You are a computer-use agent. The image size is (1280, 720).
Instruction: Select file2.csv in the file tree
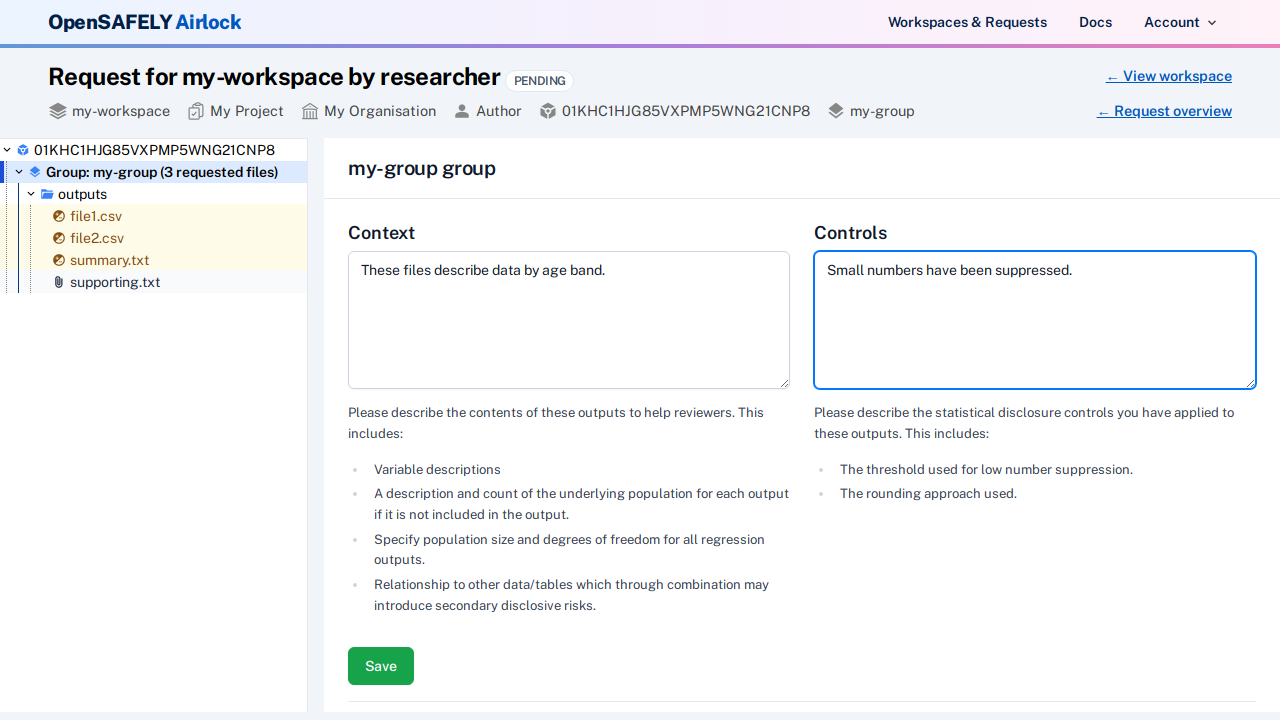coord(96,238)
